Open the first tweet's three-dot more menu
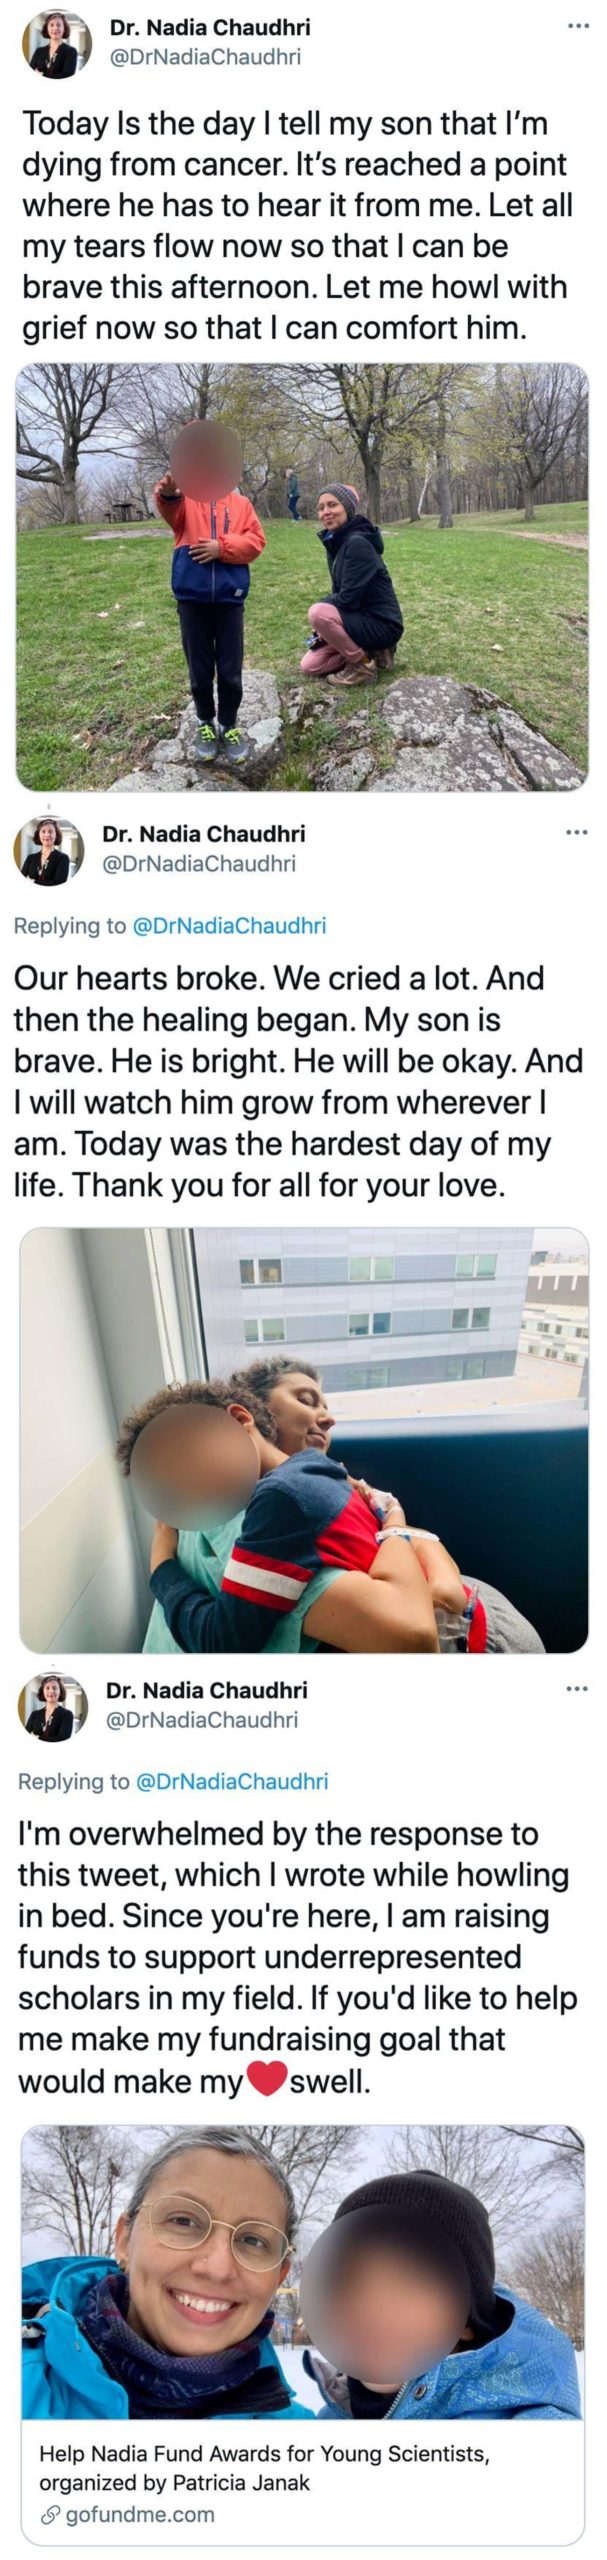The image size is (607, 2560). pyautogui.click(x=578, y=25)
